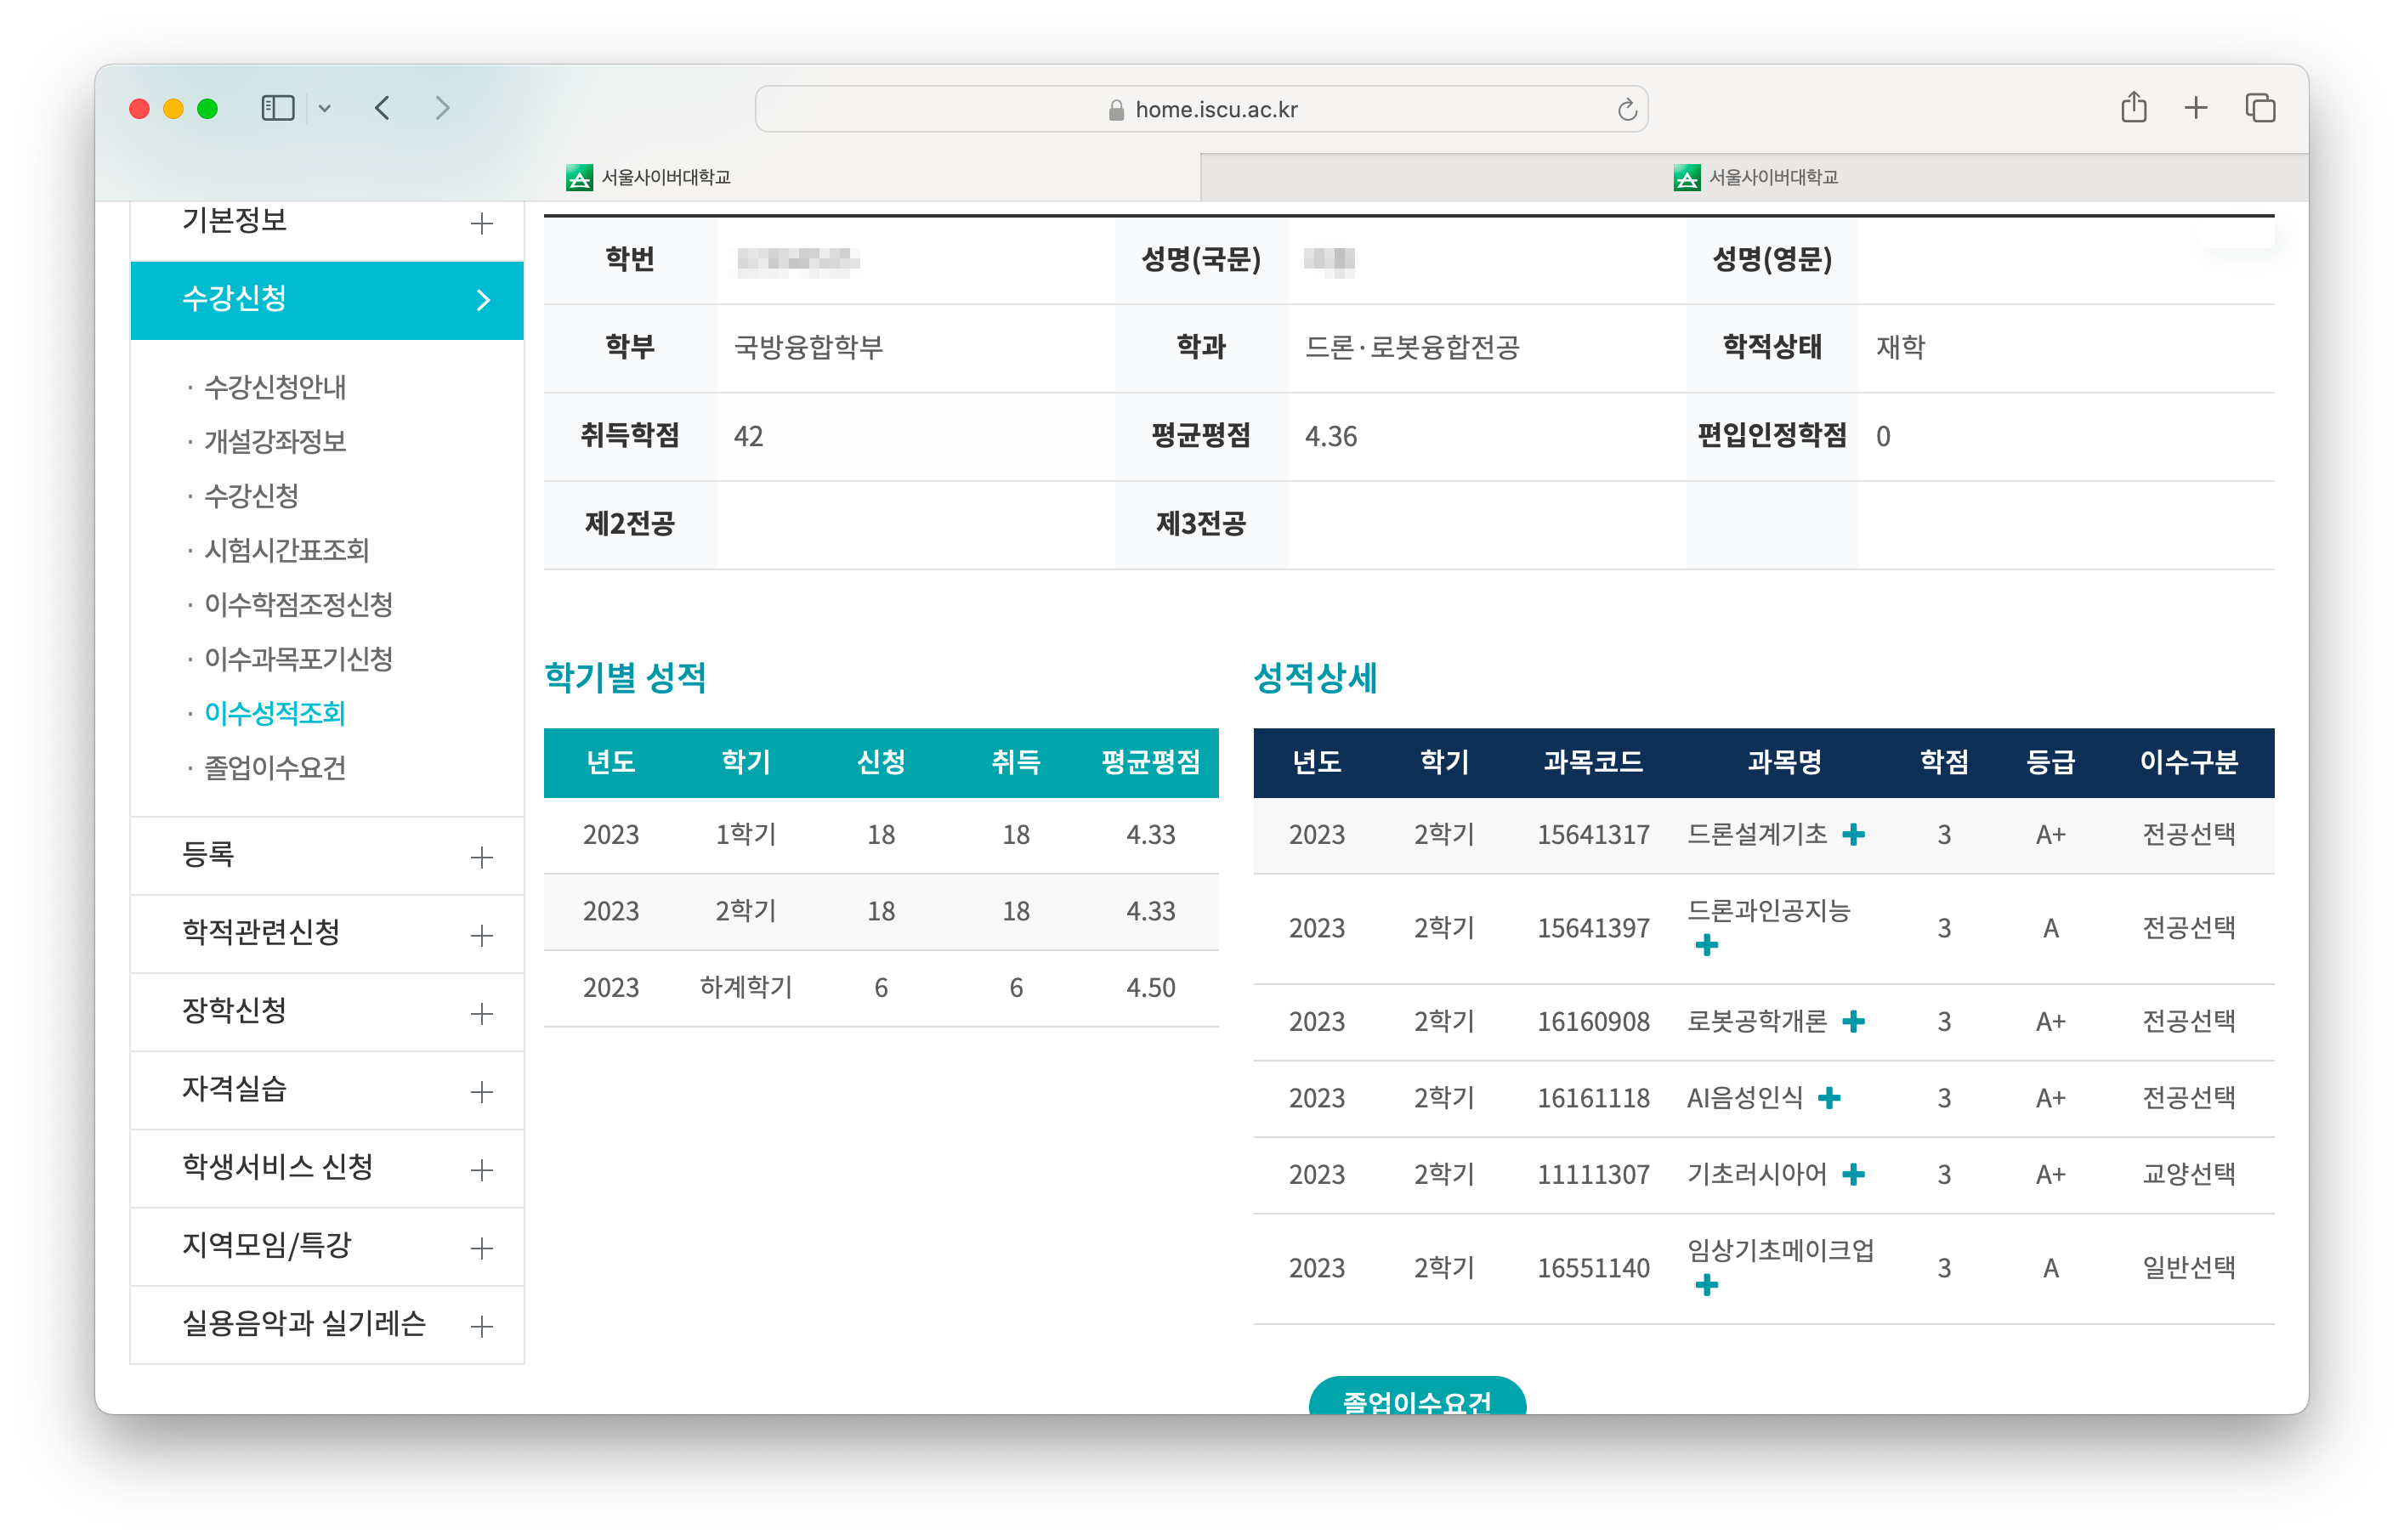Viewport: 2404px width, 1540px height.
Task: Click the plus icon next to 로봇공학개론
Action: (x=1853, y=1021)
